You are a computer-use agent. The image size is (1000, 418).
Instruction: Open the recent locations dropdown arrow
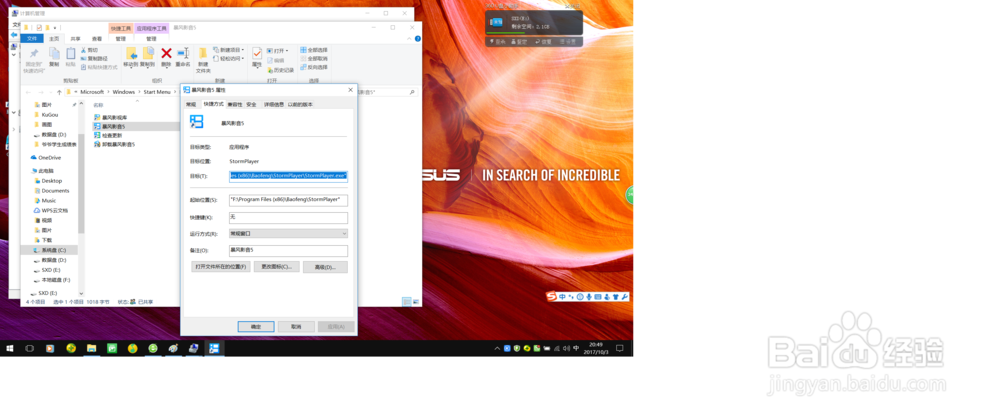[50, 92]
